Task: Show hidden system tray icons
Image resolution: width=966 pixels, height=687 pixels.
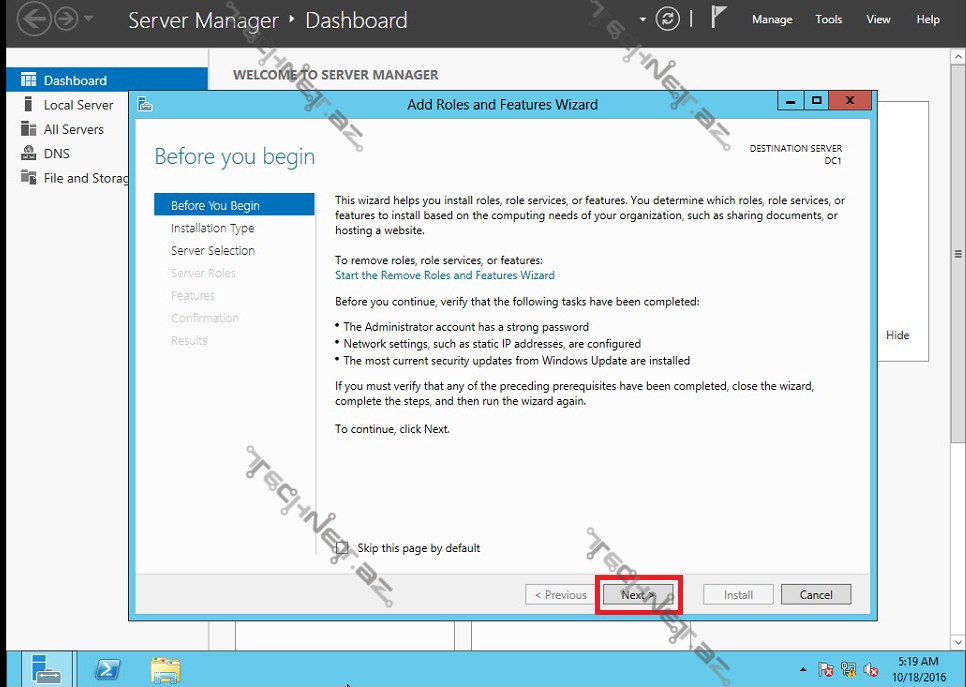Action: [802, 670]
